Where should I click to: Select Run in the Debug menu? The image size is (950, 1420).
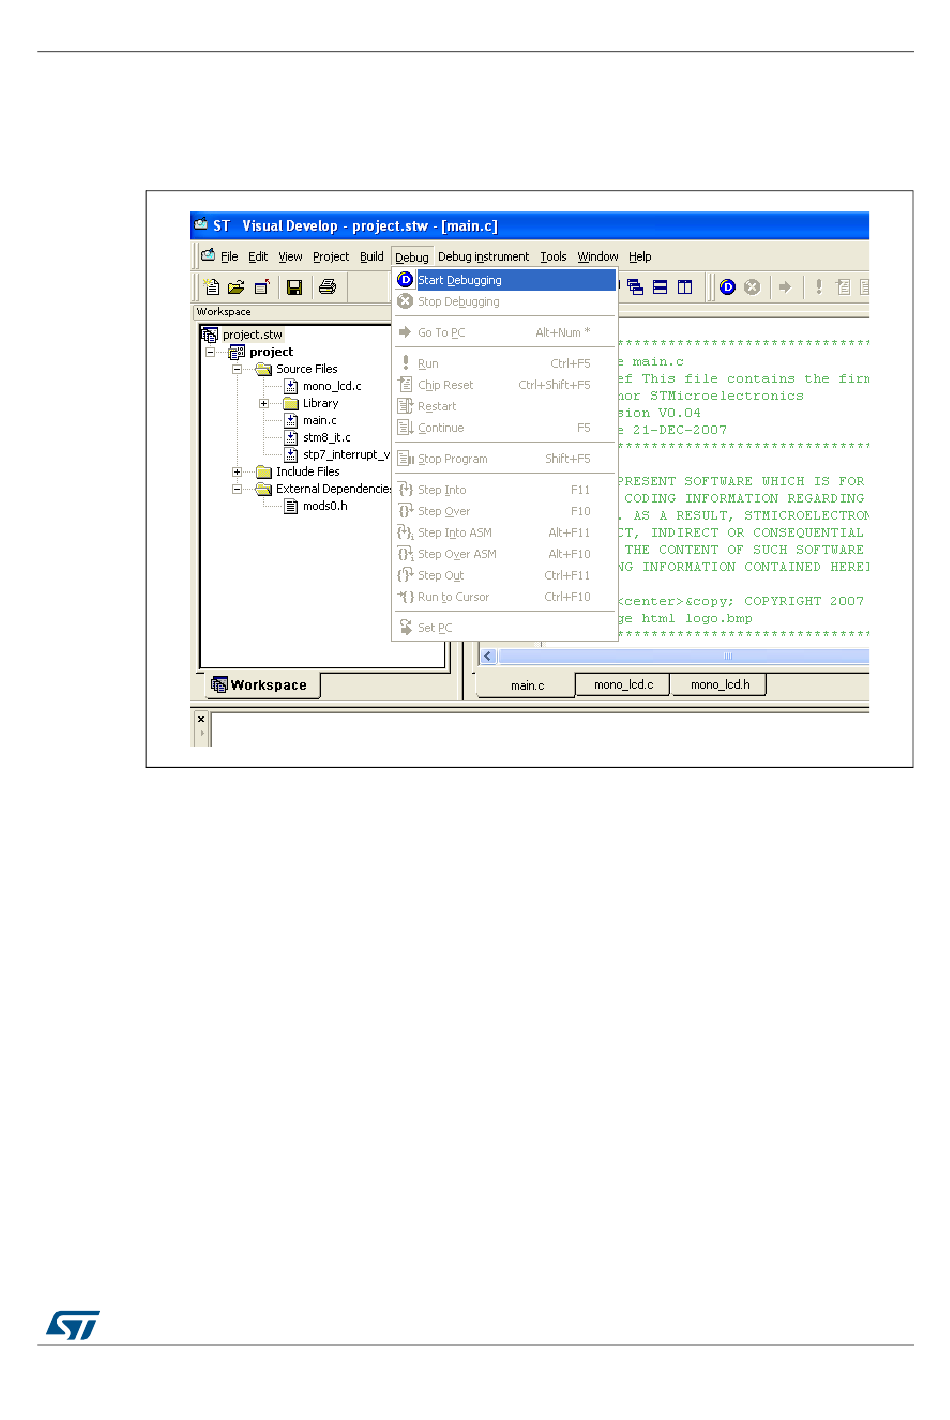505,364
